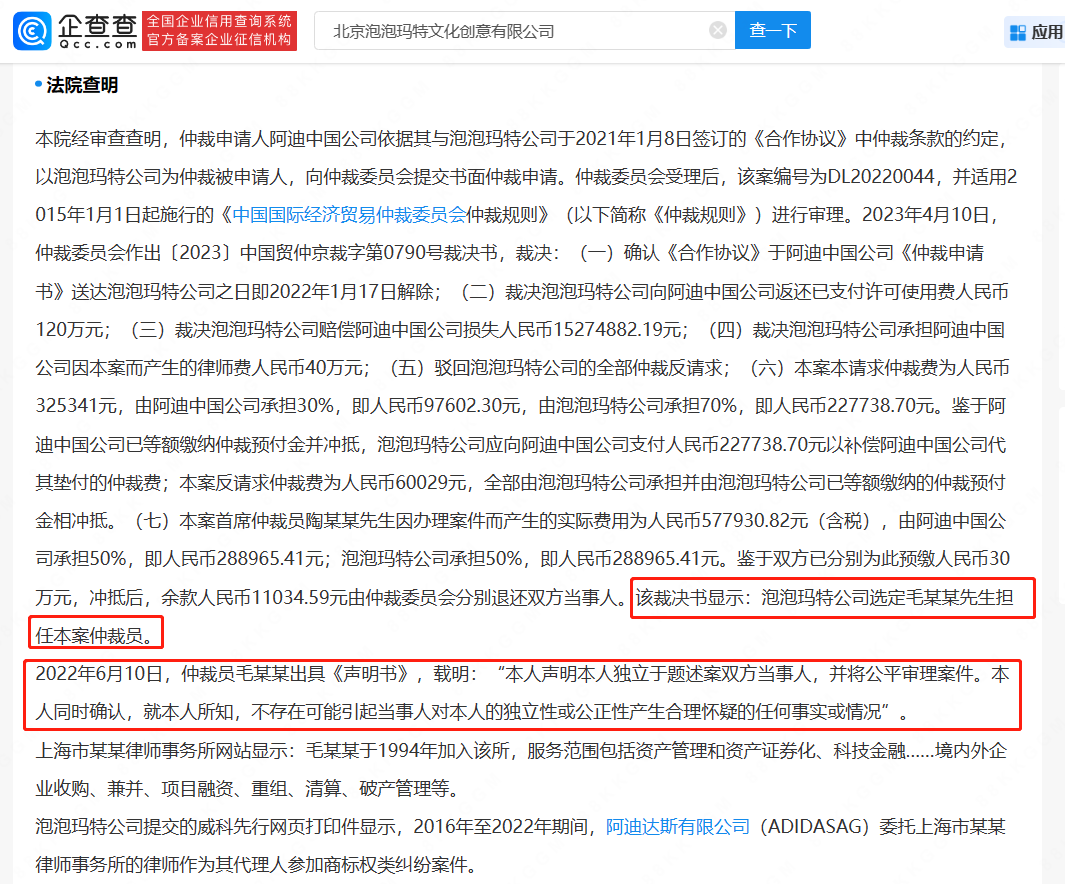Open the 应用 apps grid icon
This screenshot has width=1065, height=884.
click(x=1017, y=33)
